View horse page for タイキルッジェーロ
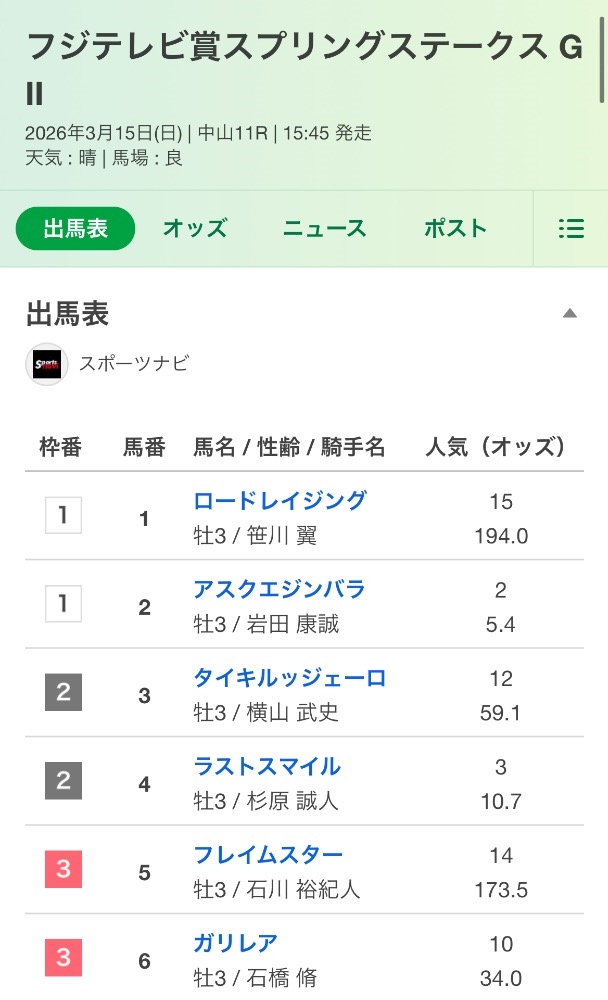The height and width of the screenshot is (1000, 608). pyautogui.click(x=289, y=678)
